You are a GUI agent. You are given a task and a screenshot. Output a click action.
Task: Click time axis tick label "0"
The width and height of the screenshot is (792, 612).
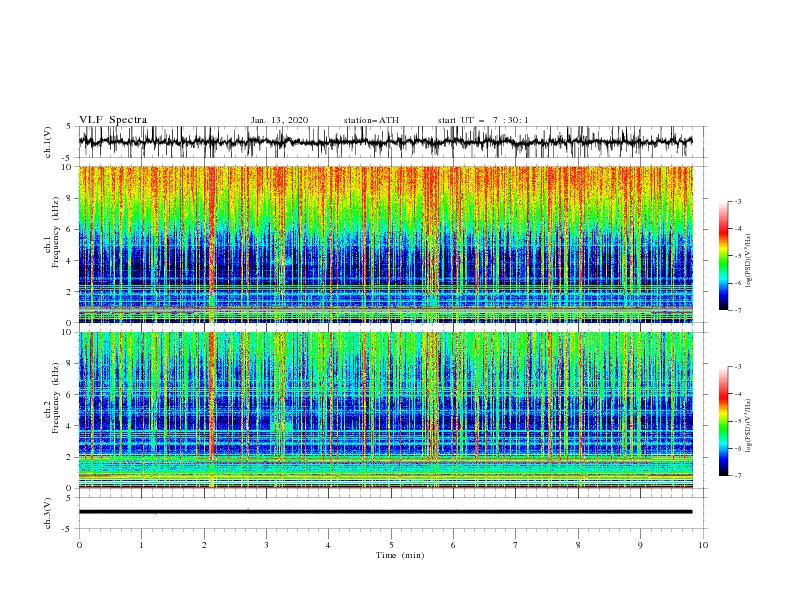[x=79, y=545]
